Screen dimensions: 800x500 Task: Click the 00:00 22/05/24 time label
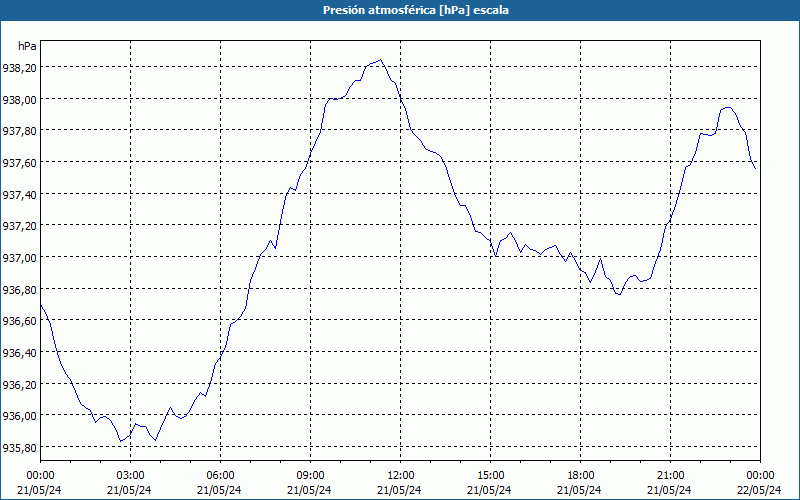pyautogui.click(x=760, y=483)
